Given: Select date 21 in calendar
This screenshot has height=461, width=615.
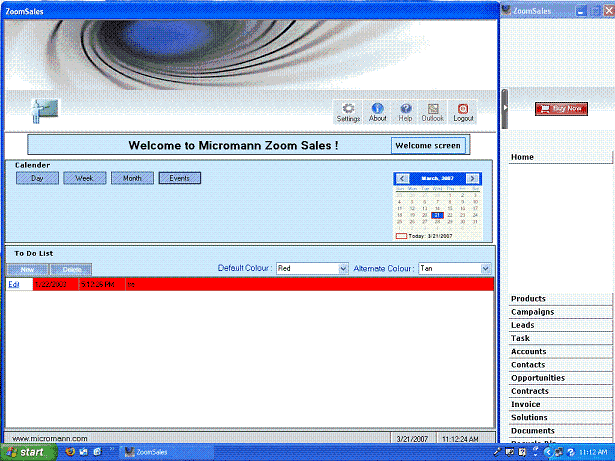Looking at the screenshot, I should [437, 215].
